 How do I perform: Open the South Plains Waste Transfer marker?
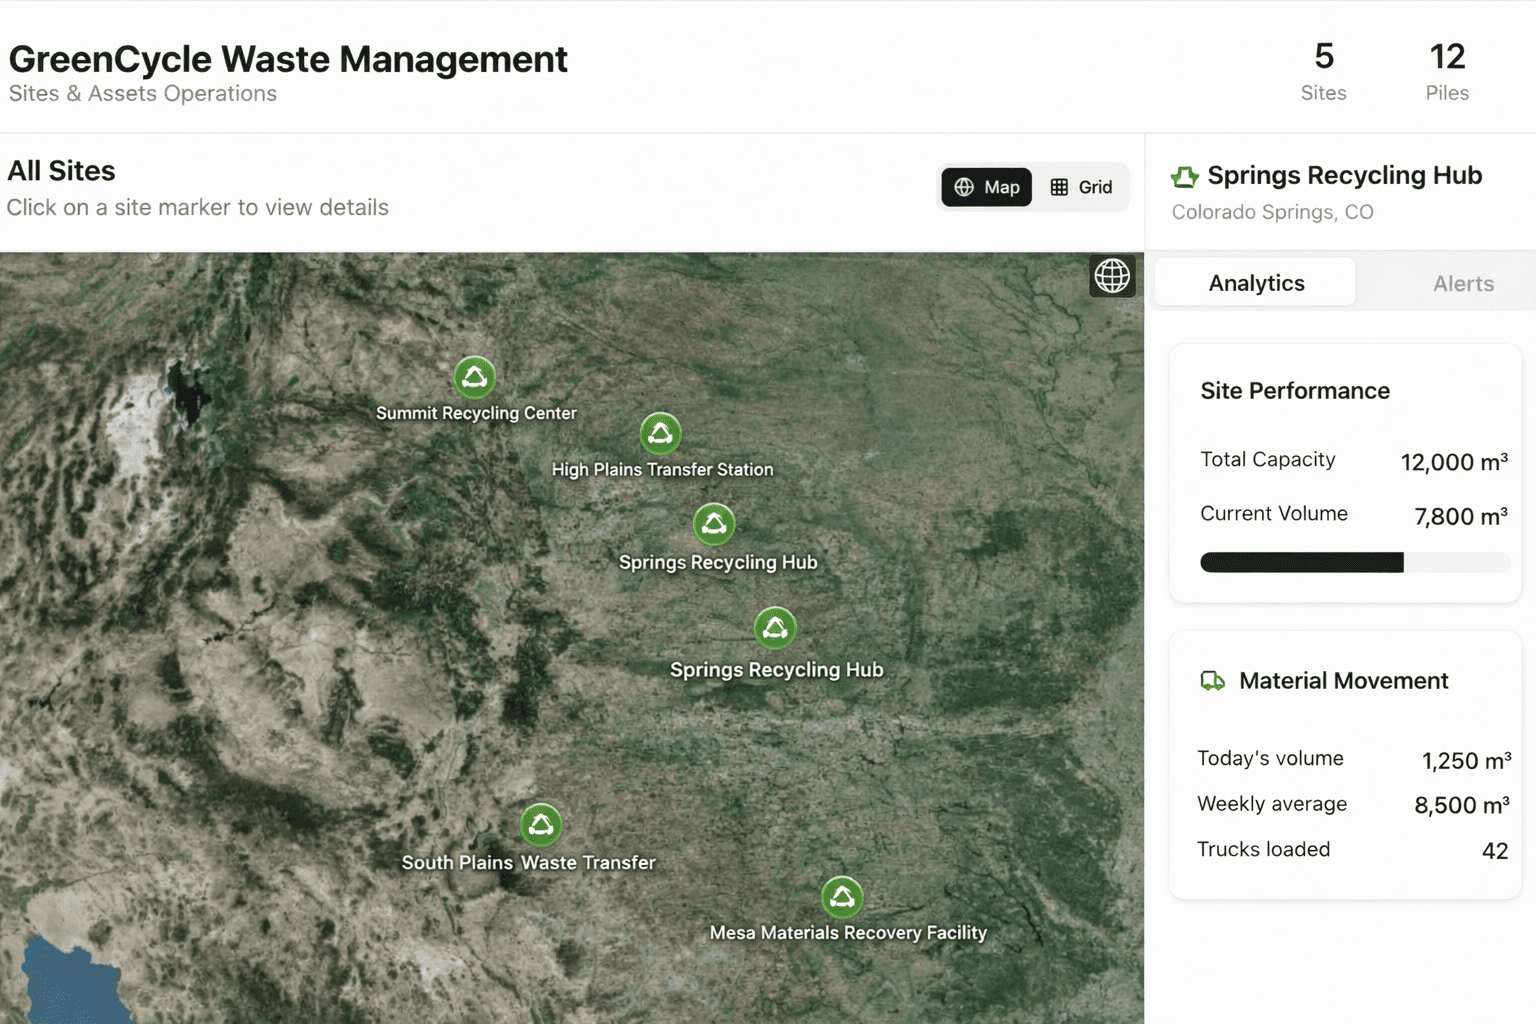(x=541, y=823)
